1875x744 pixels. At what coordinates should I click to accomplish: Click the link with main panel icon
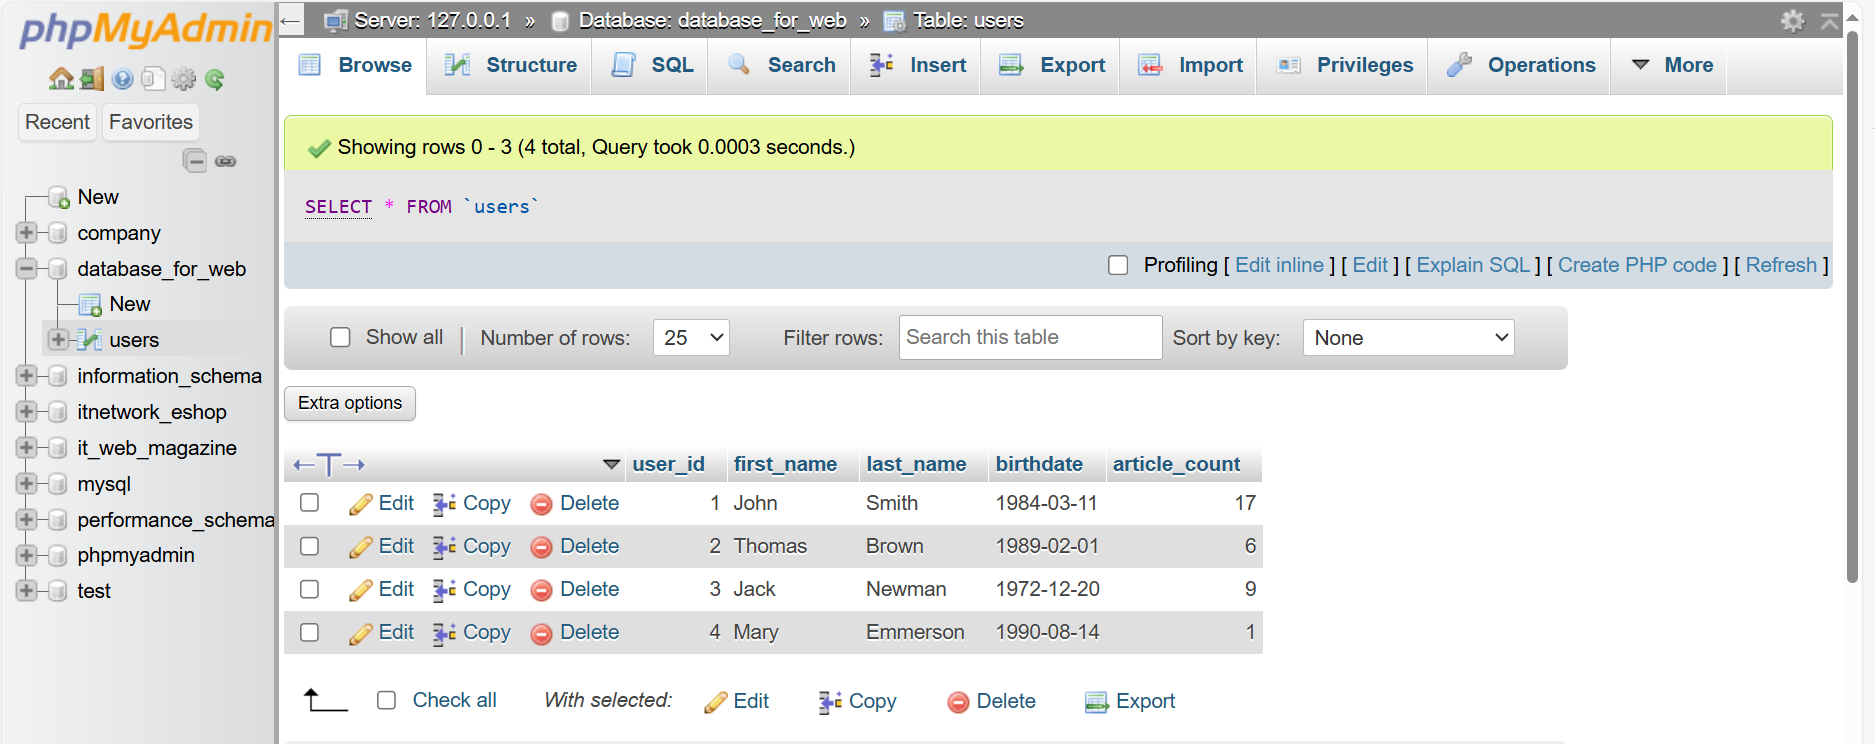[226, 161]
